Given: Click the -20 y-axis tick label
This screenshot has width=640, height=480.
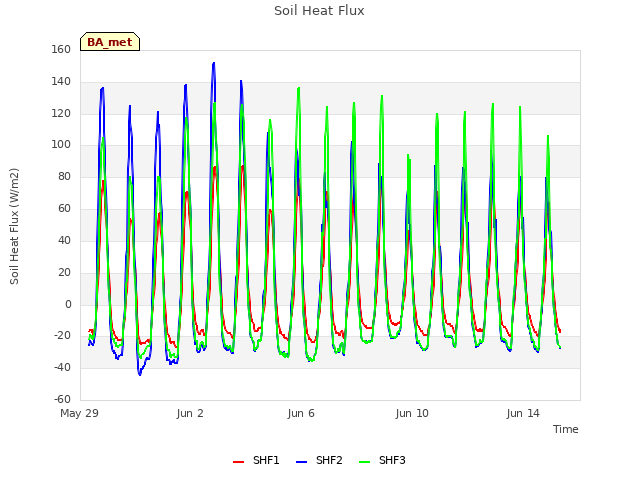Looking at the screenshot, I should pyautogui.click(x=62, y=336).
